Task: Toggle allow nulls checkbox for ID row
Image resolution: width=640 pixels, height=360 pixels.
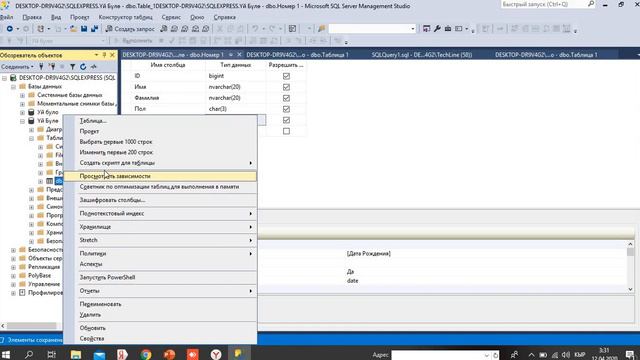Action: click(x=286, y=76)
